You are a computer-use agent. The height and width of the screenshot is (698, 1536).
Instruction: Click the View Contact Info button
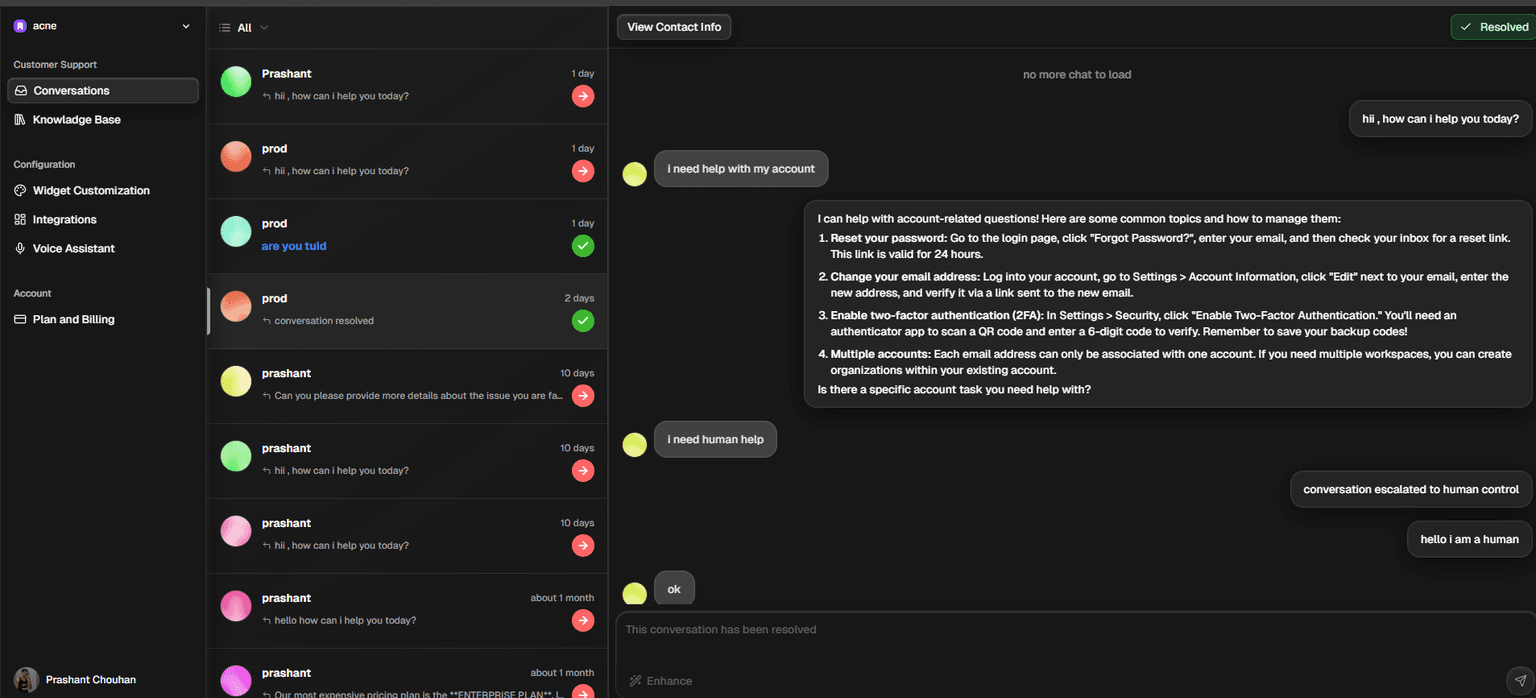coord(673,27)
